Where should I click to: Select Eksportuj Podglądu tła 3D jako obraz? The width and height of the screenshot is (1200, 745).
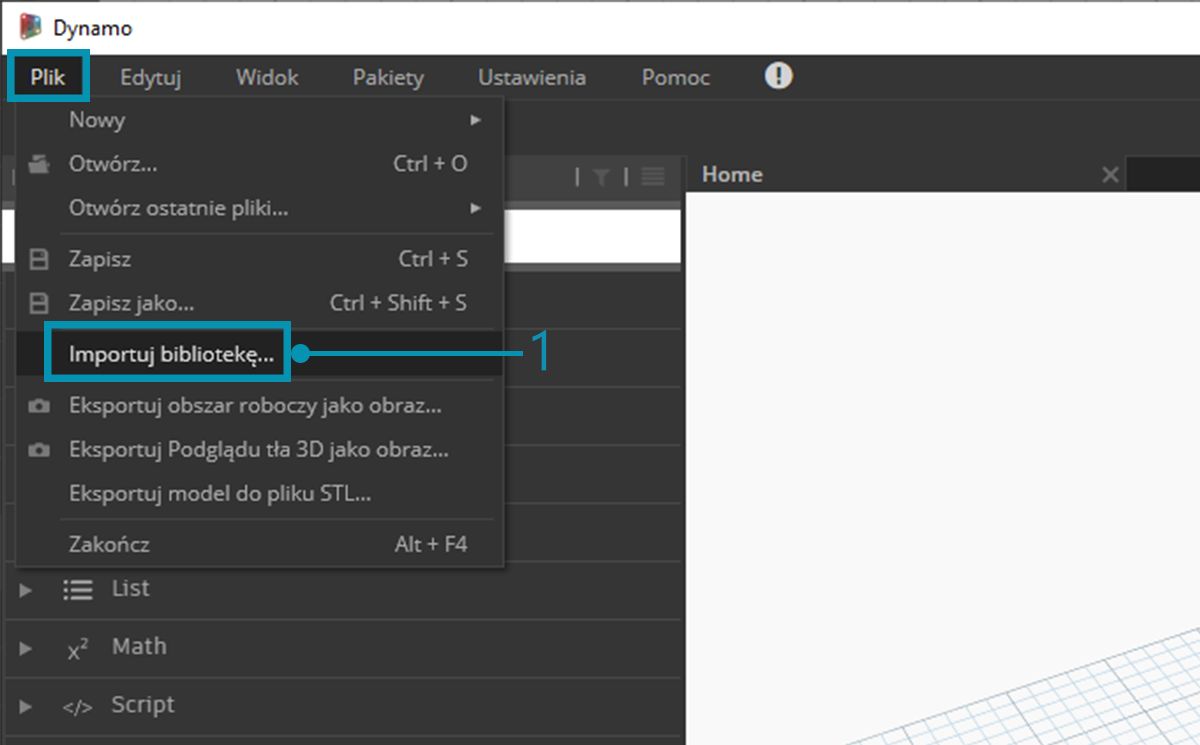(x=261, y=450)
